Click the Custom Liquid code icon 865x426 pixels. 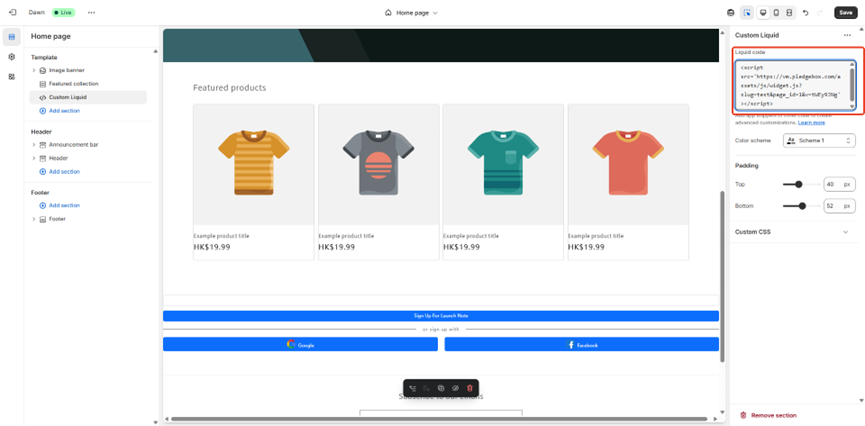click(42, 97)
